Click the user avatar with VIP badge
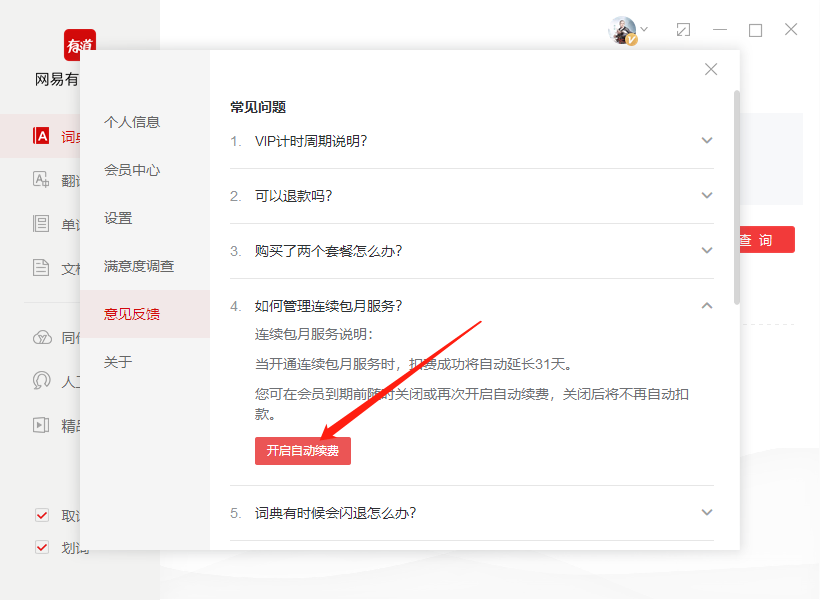 [622, 30]
